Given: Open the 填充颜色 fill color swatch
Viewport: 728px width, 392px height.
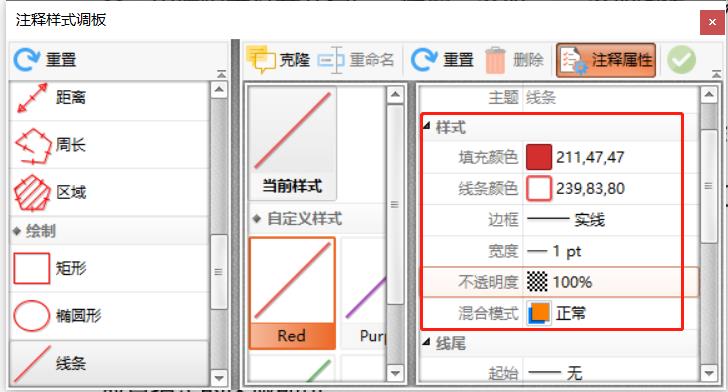Looking at the screenshot, I should (x=539, y=157).
